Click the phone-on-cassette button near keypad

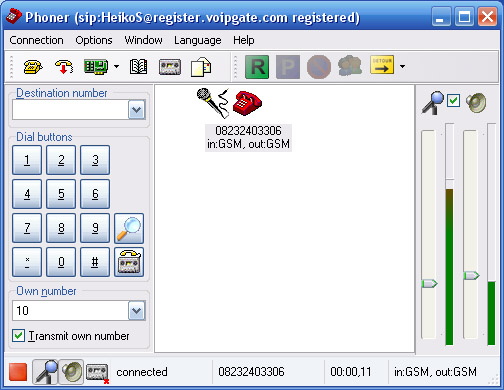pos(129,262)
